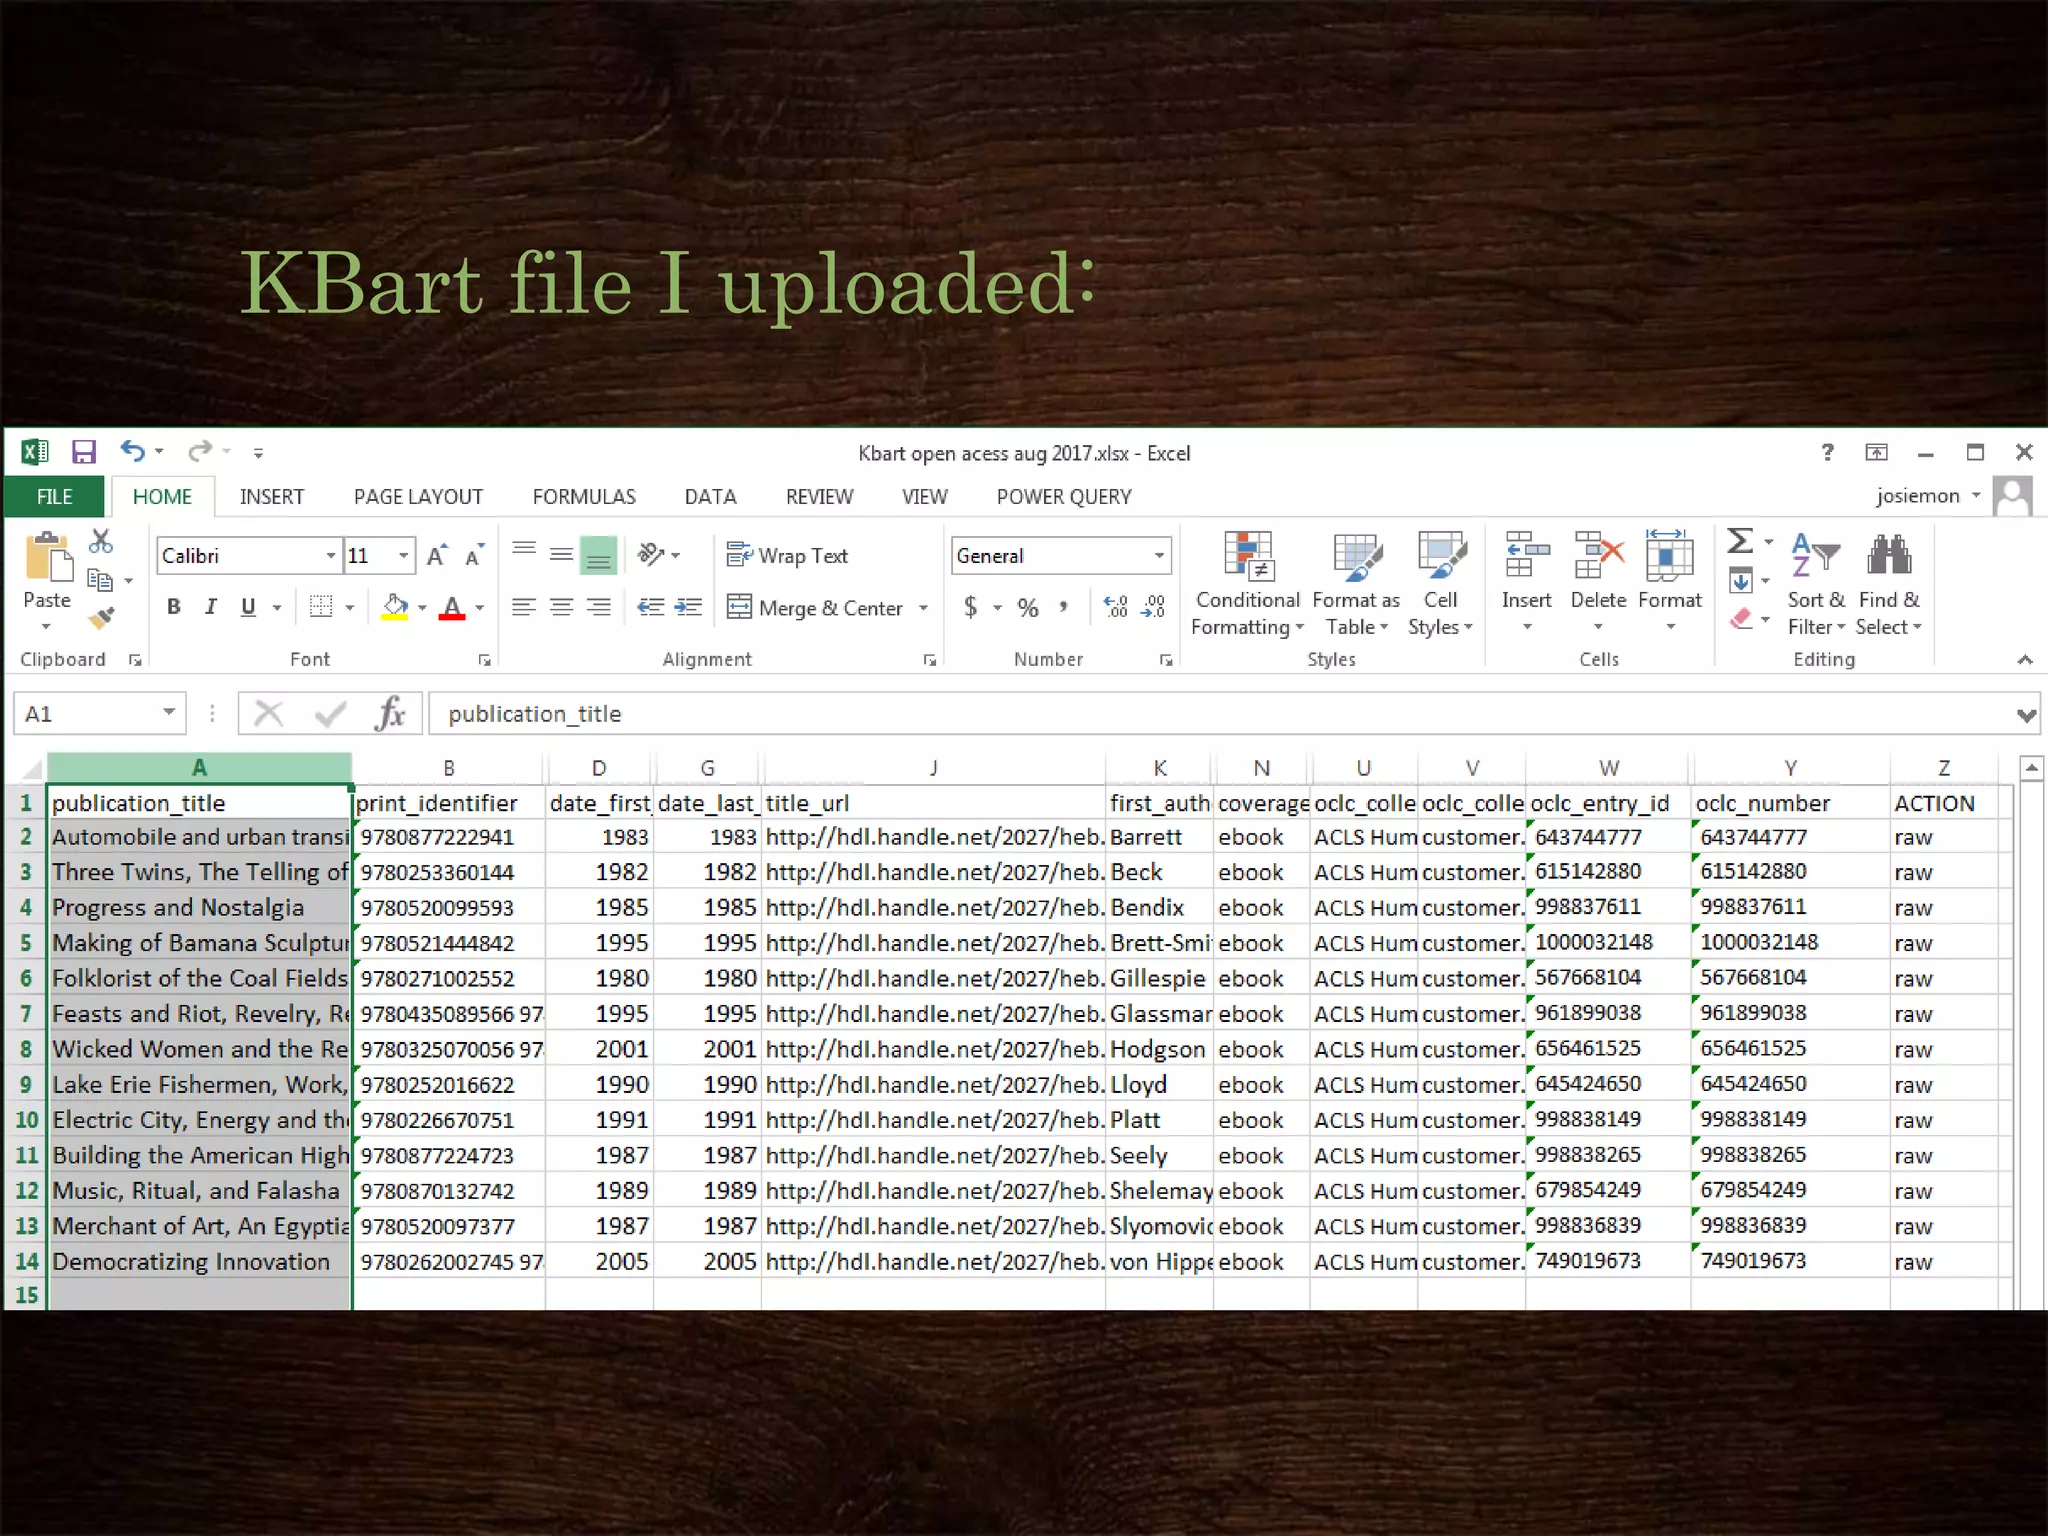Viewport: 2048px width, 1536px height.
Task: Toggle Underline formatting
Action: 248,607
